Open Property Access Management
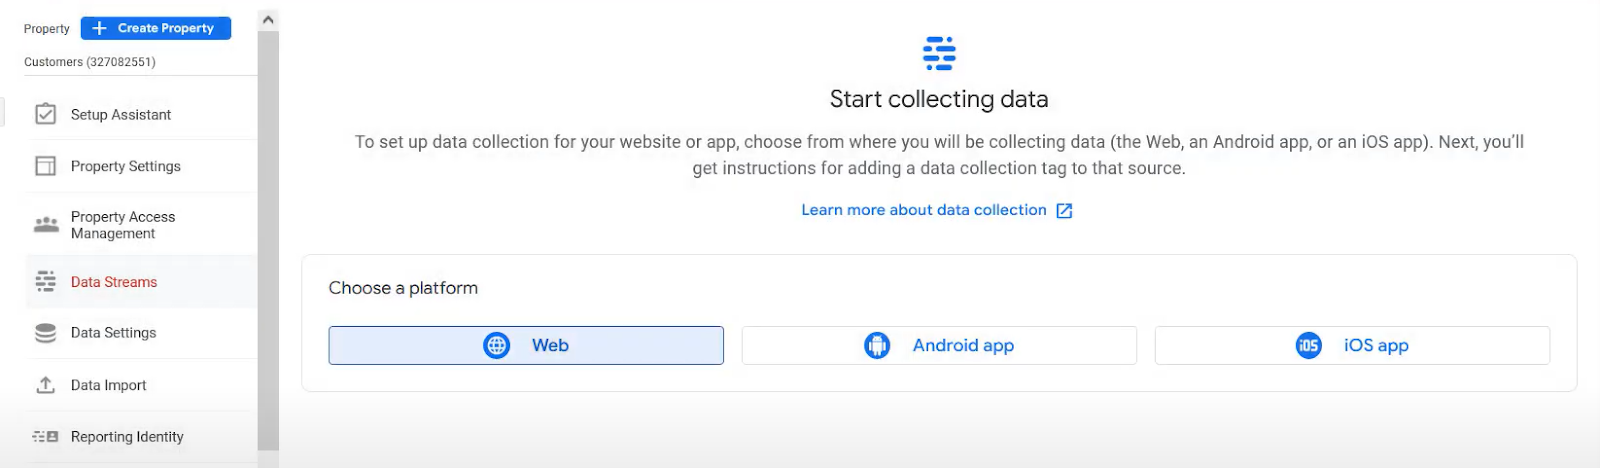The width and height of the screenshot is (1600, 468). pyautogui.click(x=123, y=225)
